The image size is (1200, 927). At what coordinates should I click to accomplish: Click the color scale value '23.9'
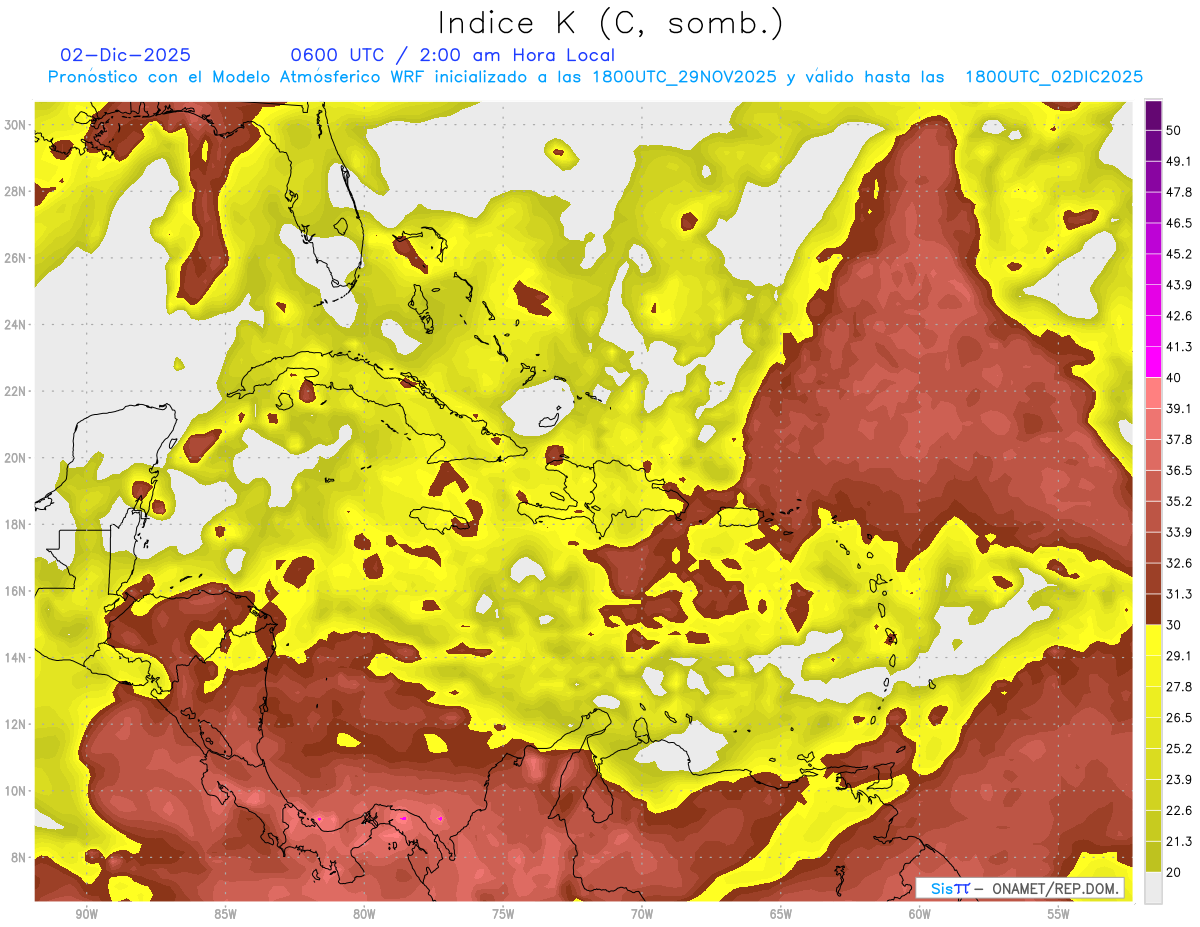(1178, 779)
